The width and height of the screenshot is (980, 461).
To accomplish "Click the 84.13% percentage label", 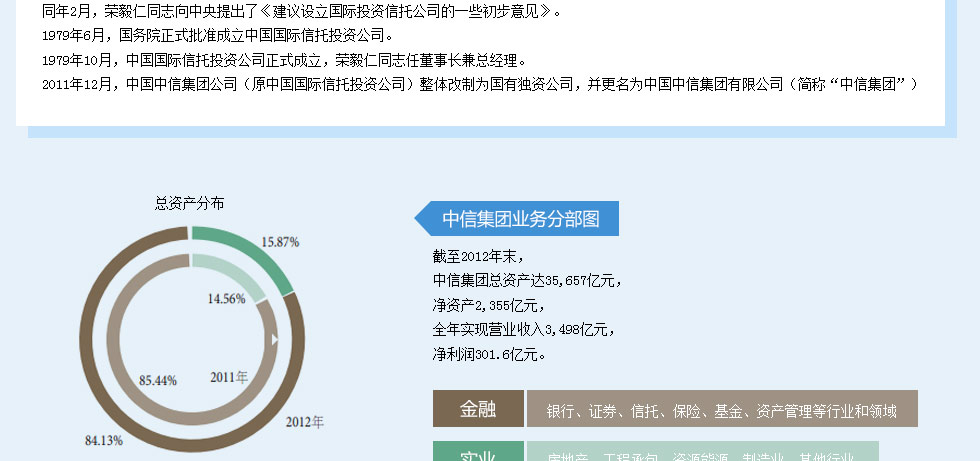I will 103,440.
